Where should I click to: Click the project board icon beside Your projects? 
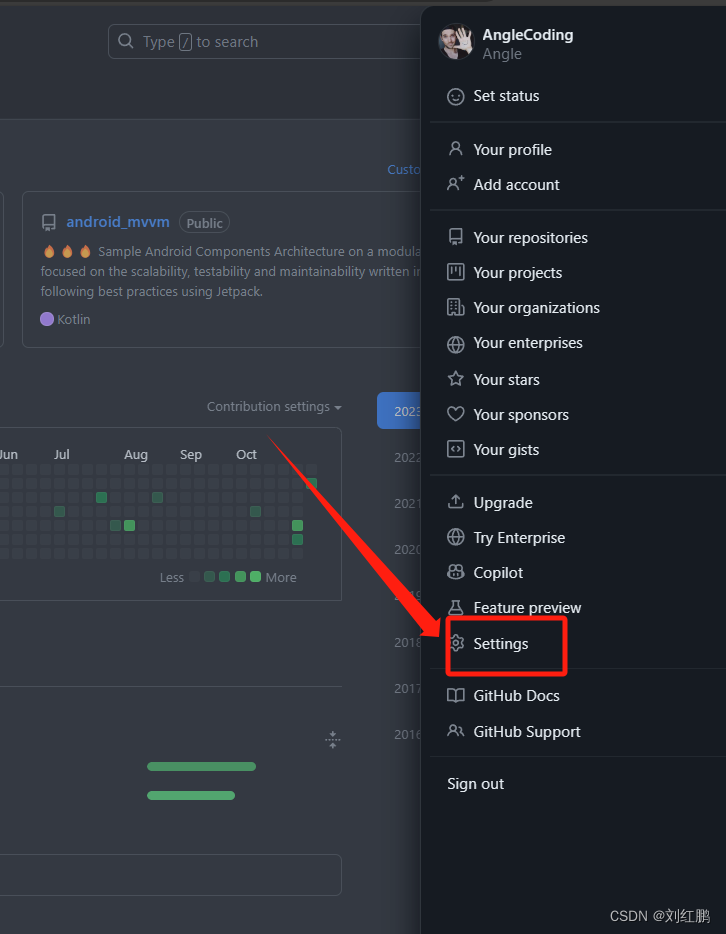point(456,272)
